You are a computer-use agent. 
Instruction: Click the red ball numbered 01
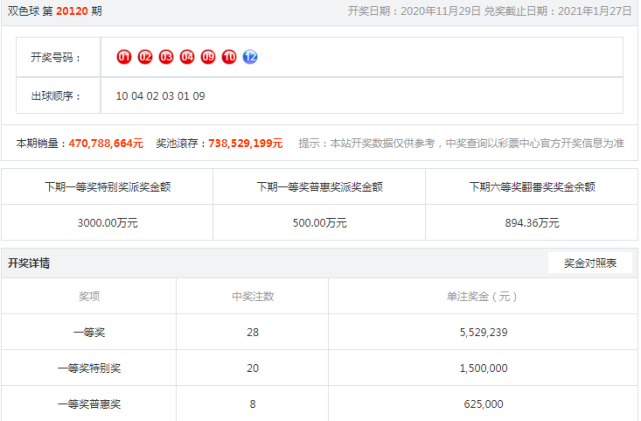tap(124, 57)
